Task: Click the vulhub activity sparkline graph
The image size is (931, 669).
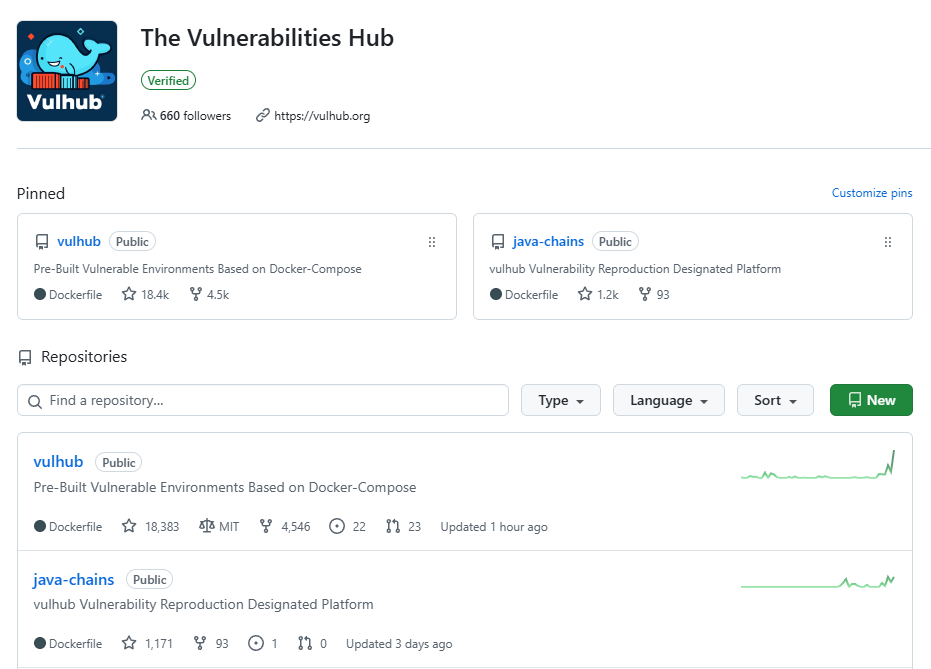Action: 818,464
